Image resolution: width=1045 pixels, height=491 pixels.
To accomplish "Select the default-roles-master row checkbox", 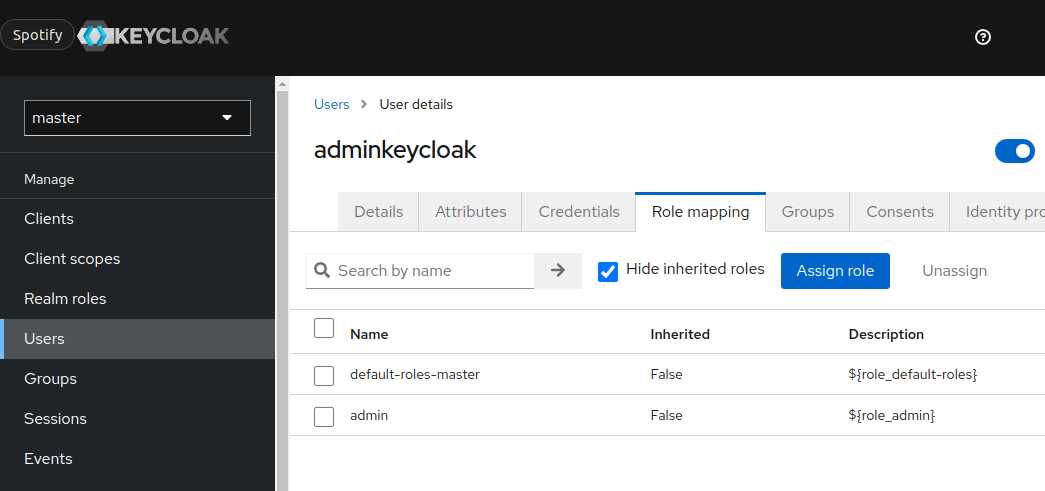I will pyautogui.click(x=324, y=375).
